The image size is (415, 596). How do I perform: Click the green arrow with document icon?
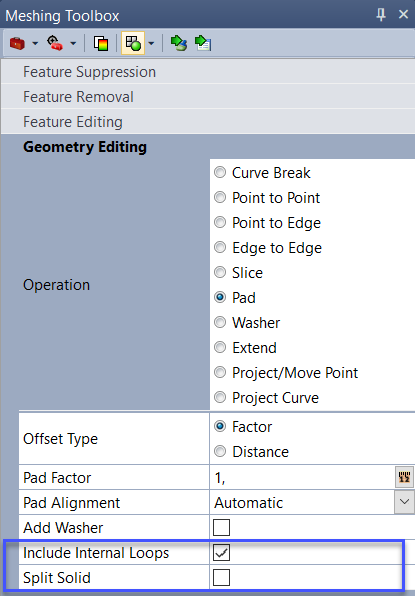[x=203, y=43]
